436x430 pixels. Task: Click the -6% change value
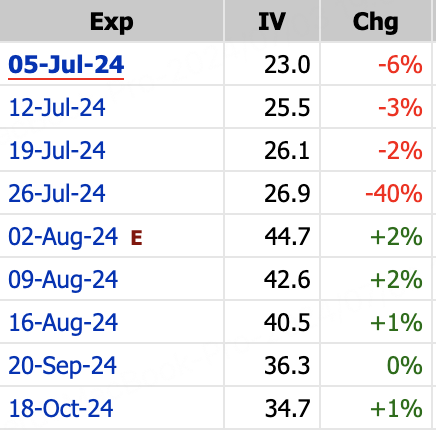(x=400, y=65)
